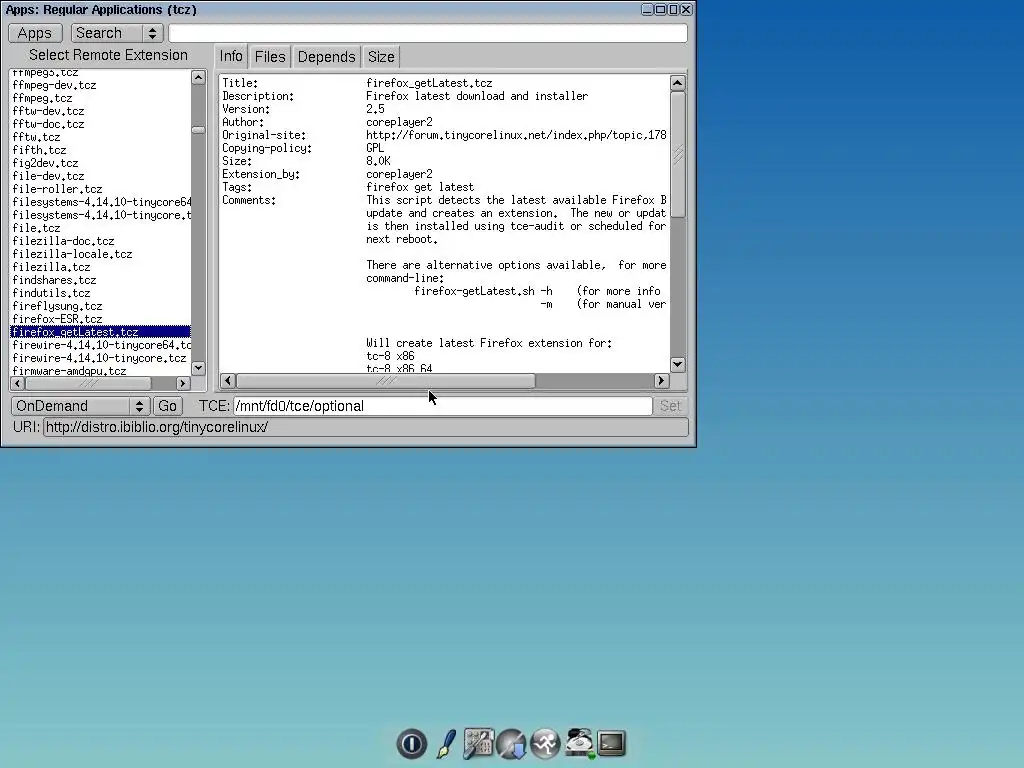This screenshot has height=768, width=1024.
Task: Select ffmpeg-dev.tcz in the list
Action: pyautogui.click(x=54, y=85)
